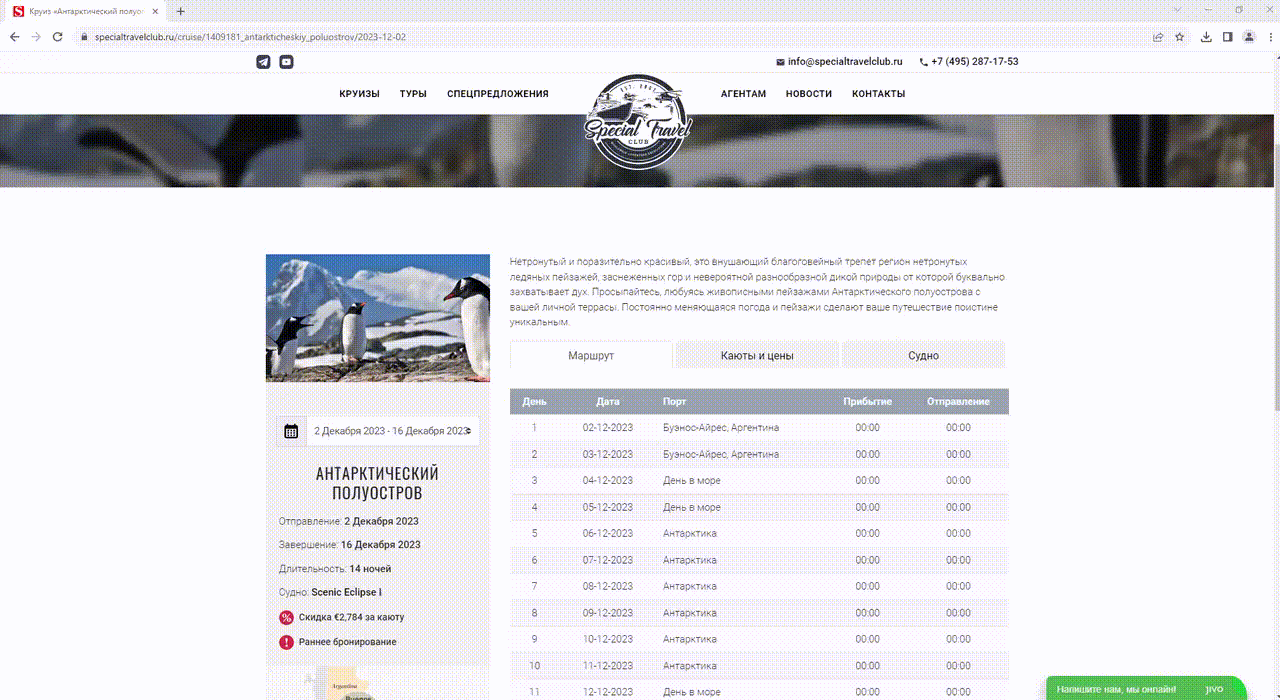Select the 06-12-2023 date cell
Image resolution: width=1280 pixels, height=700 pixels.
608,534
